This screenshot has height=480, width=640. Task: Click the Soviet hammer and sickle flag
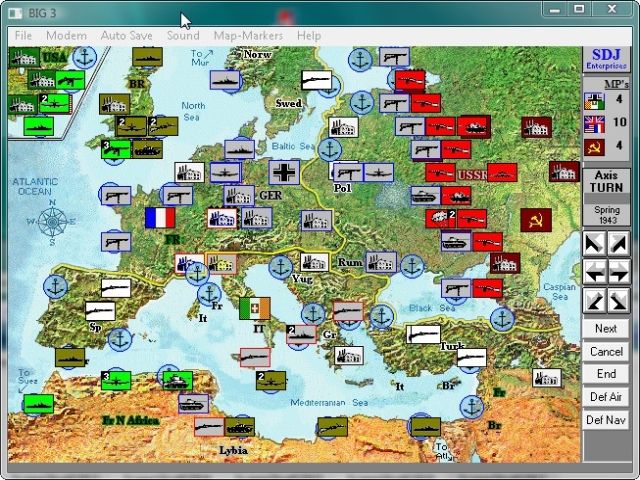(535, 220)
